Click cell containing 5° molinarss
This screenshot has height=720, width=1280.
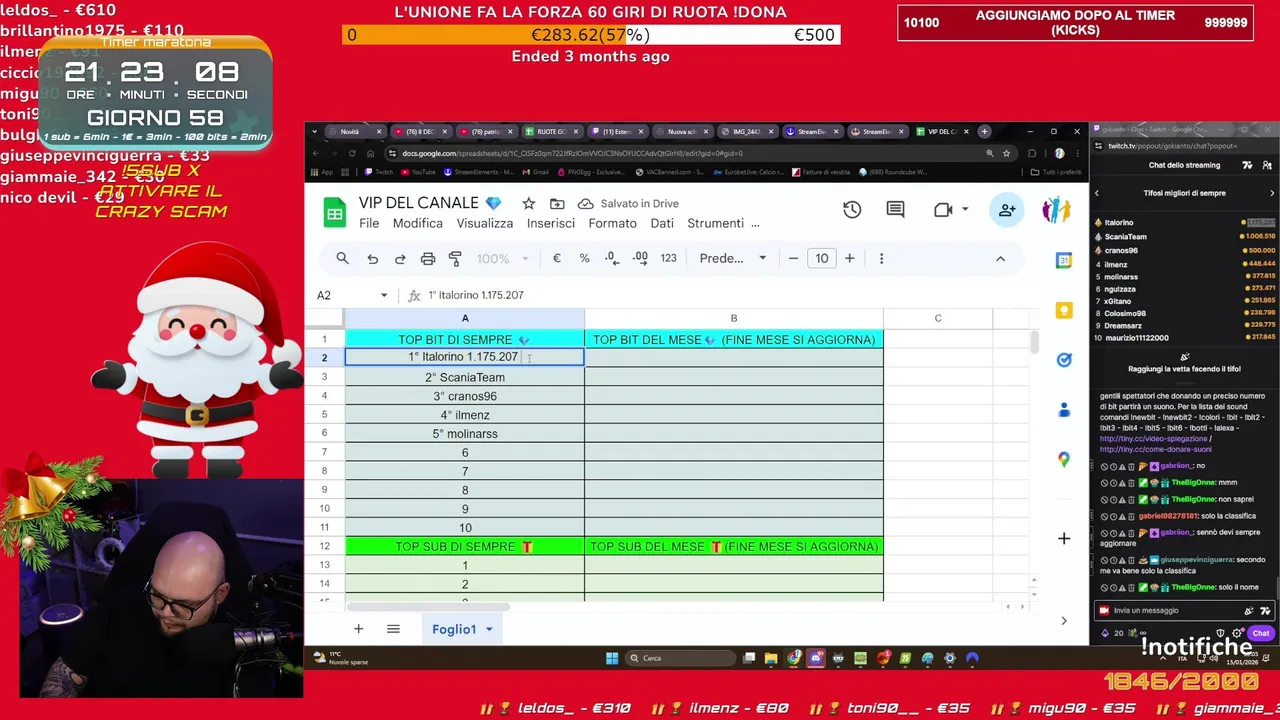pyautogui.click(x=465, y=434)
